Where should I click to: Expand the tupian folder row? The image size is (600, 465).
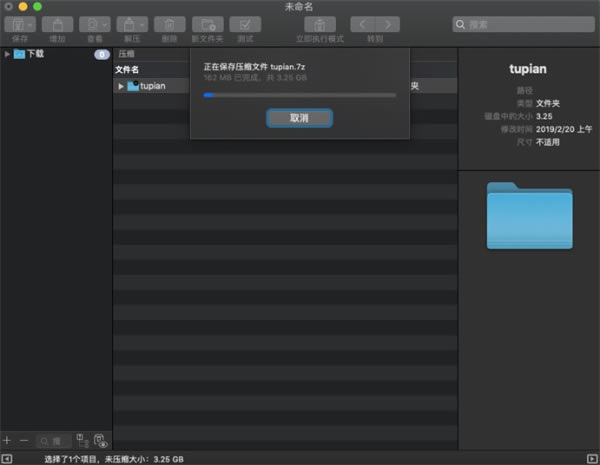click(121, 86)
